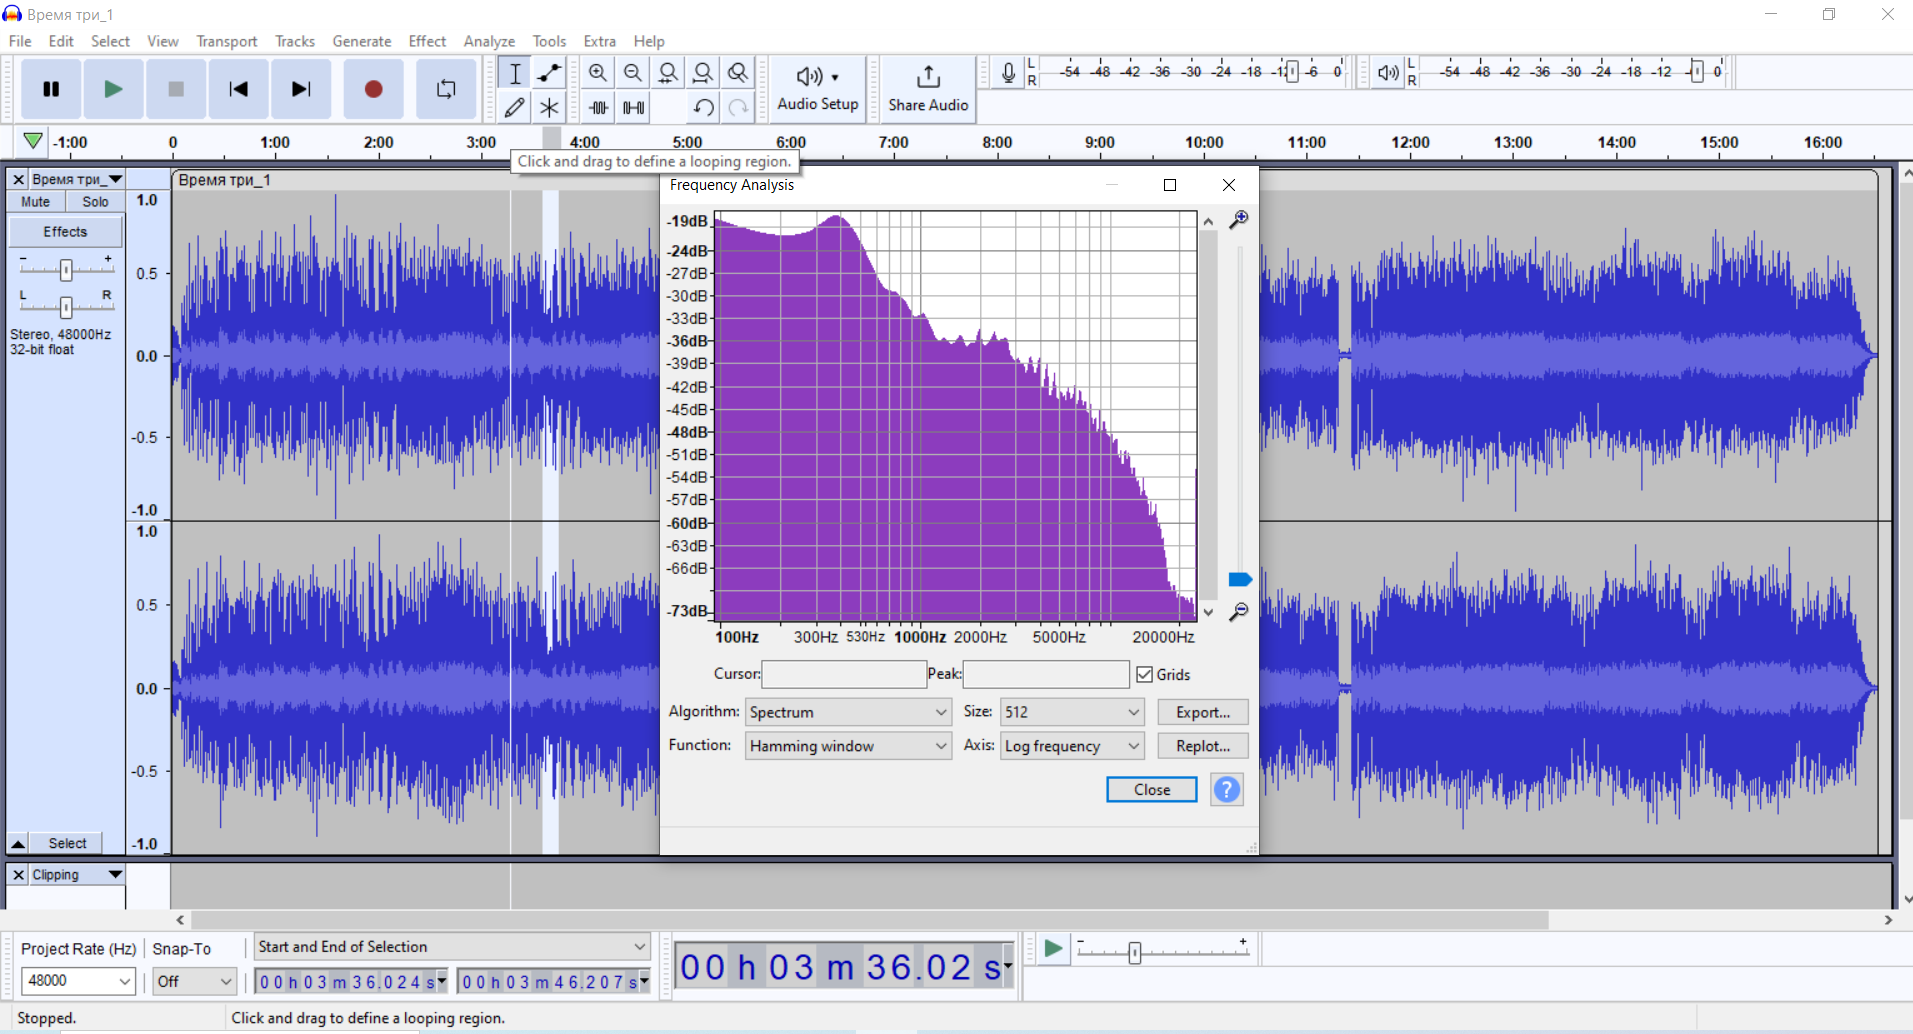Click the Zoom Toggle icon
This screenshot has width=1913, height=1034.
pyautogui.click(x=738, y=73)
